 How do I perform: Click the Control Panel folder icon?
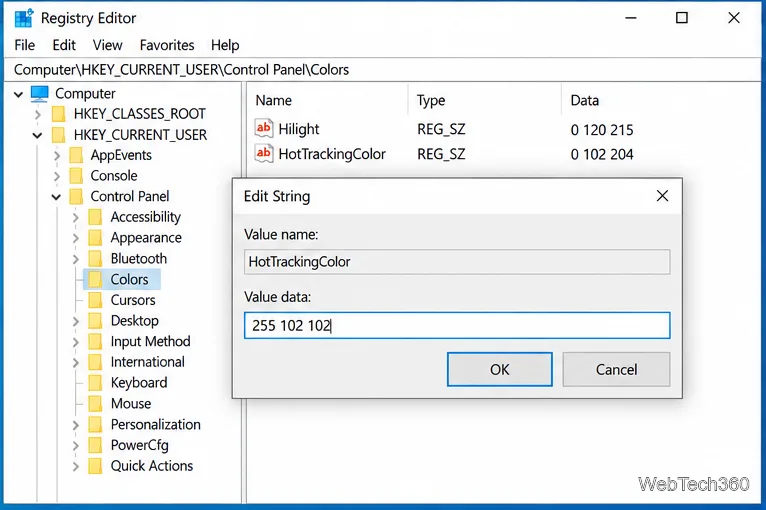76,197
